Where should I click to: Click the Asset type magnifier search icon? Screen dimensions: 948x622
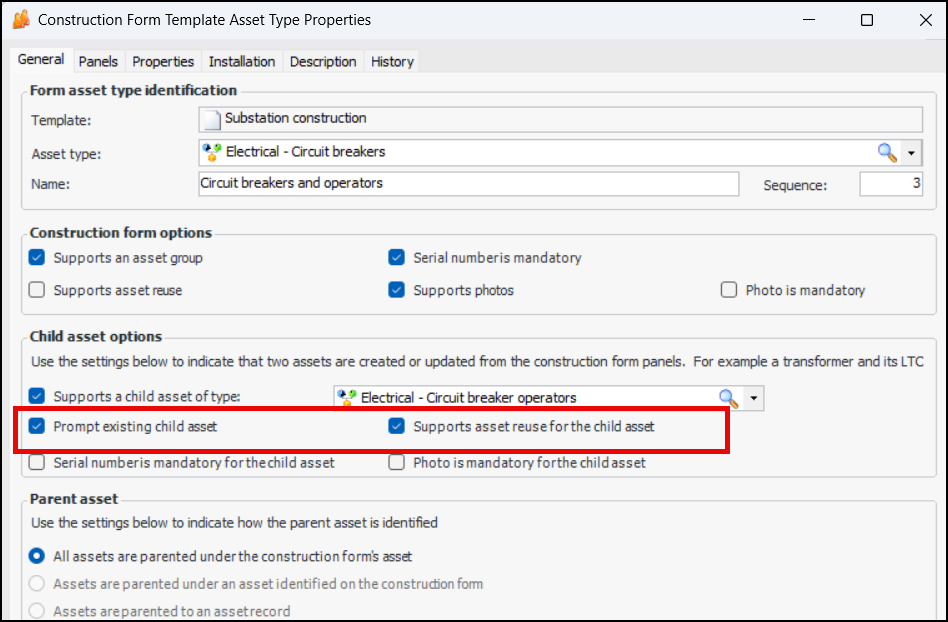(x=887, y=152)
